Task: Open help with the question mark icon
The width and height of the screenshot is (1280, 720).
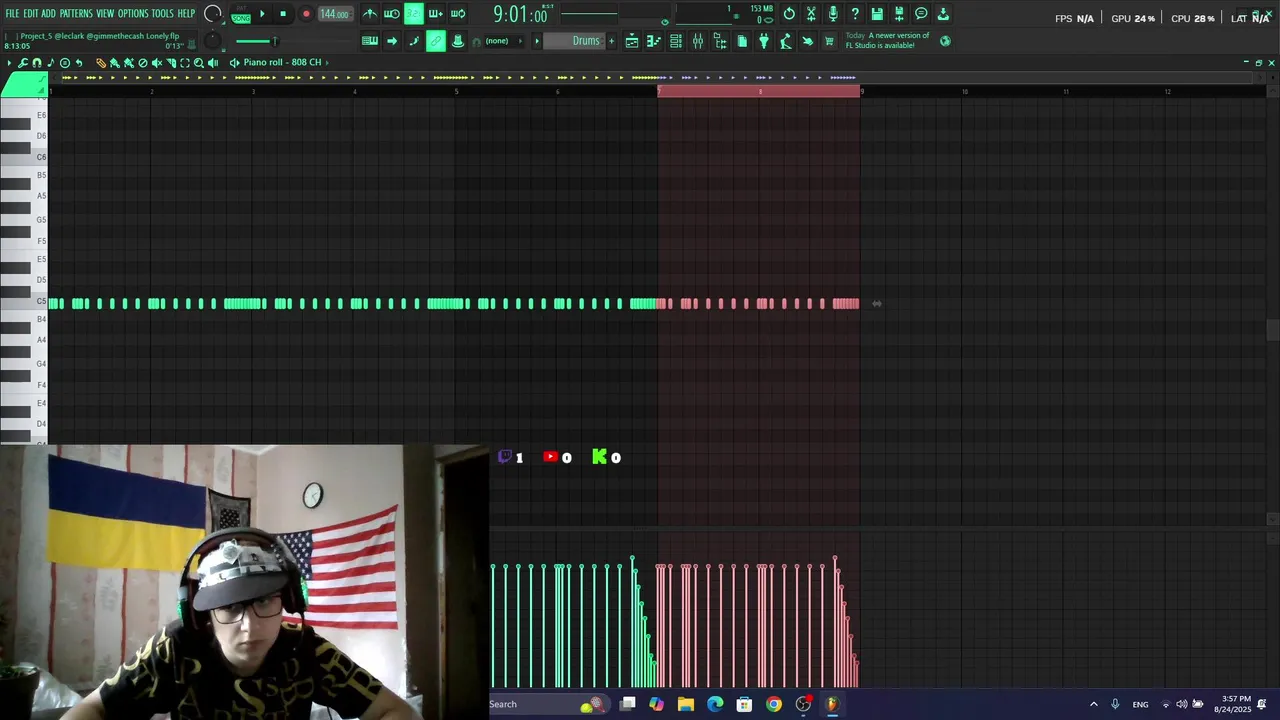Action: 855,14
